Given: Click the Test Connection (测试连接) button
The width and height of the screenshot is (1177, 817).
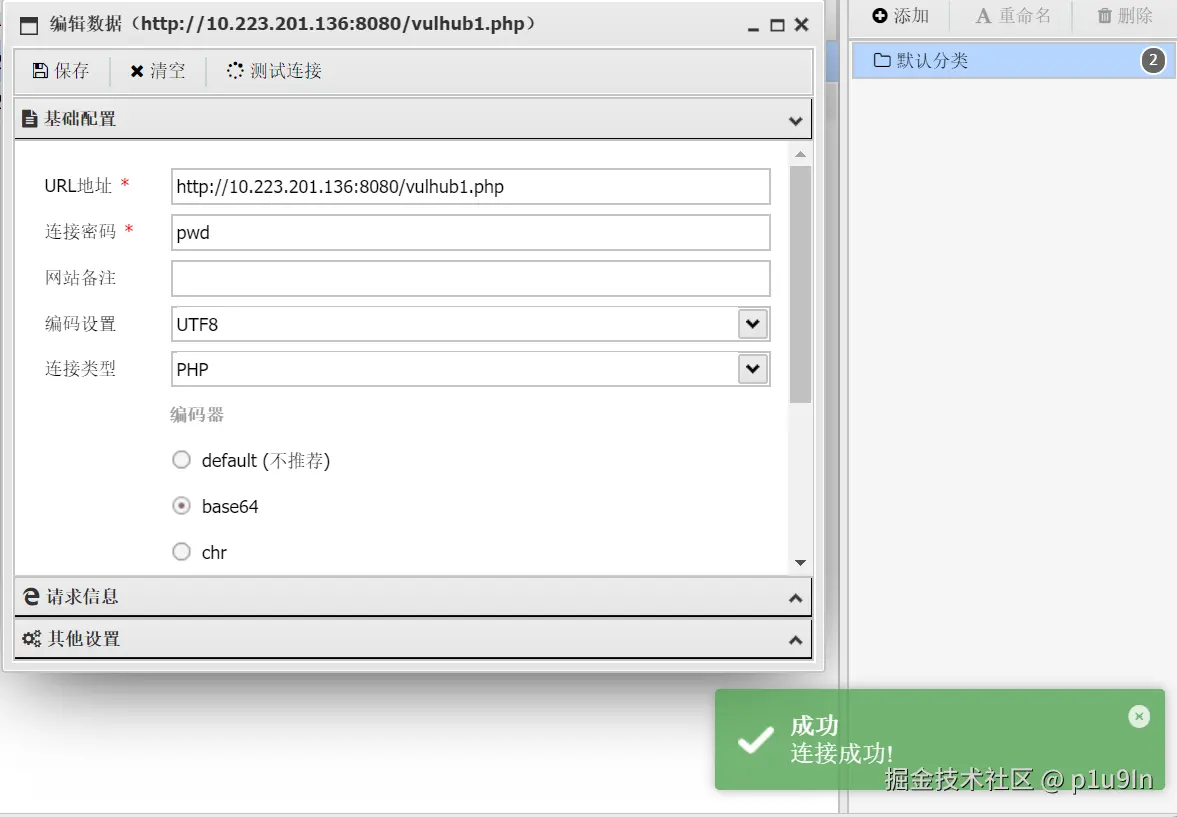Looking at the screenshot, I should 274,71.
